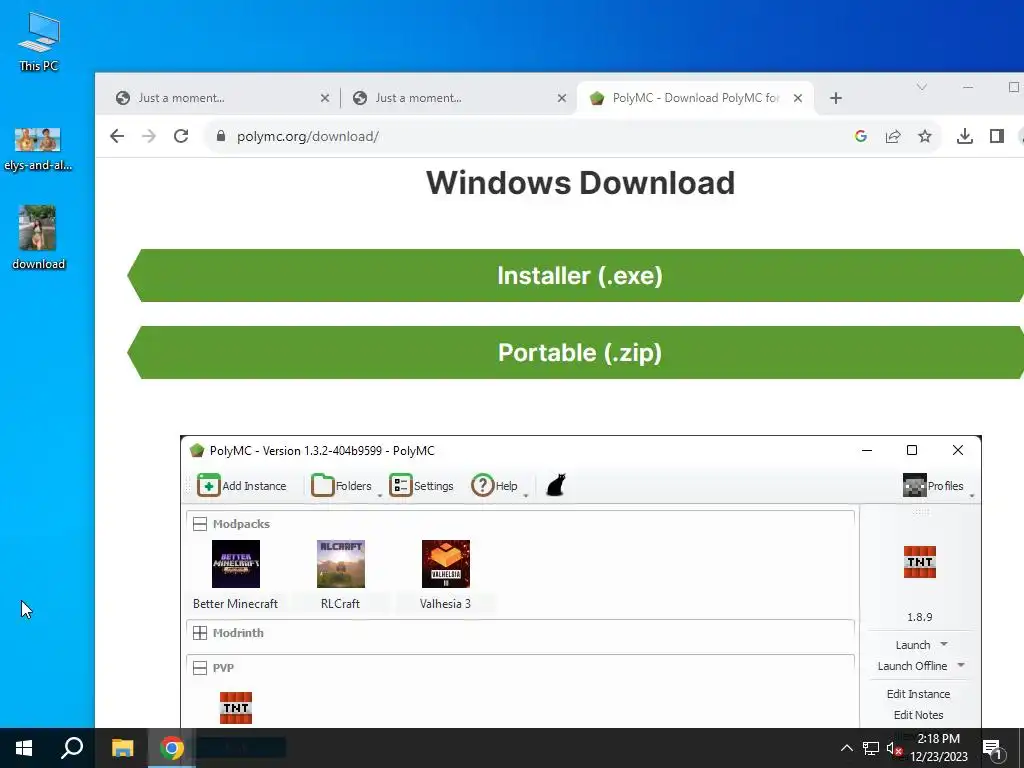Select the Valhelsia 3 instance icon
This screenshot has height=768, width=1024.
[x=445, y=564]
